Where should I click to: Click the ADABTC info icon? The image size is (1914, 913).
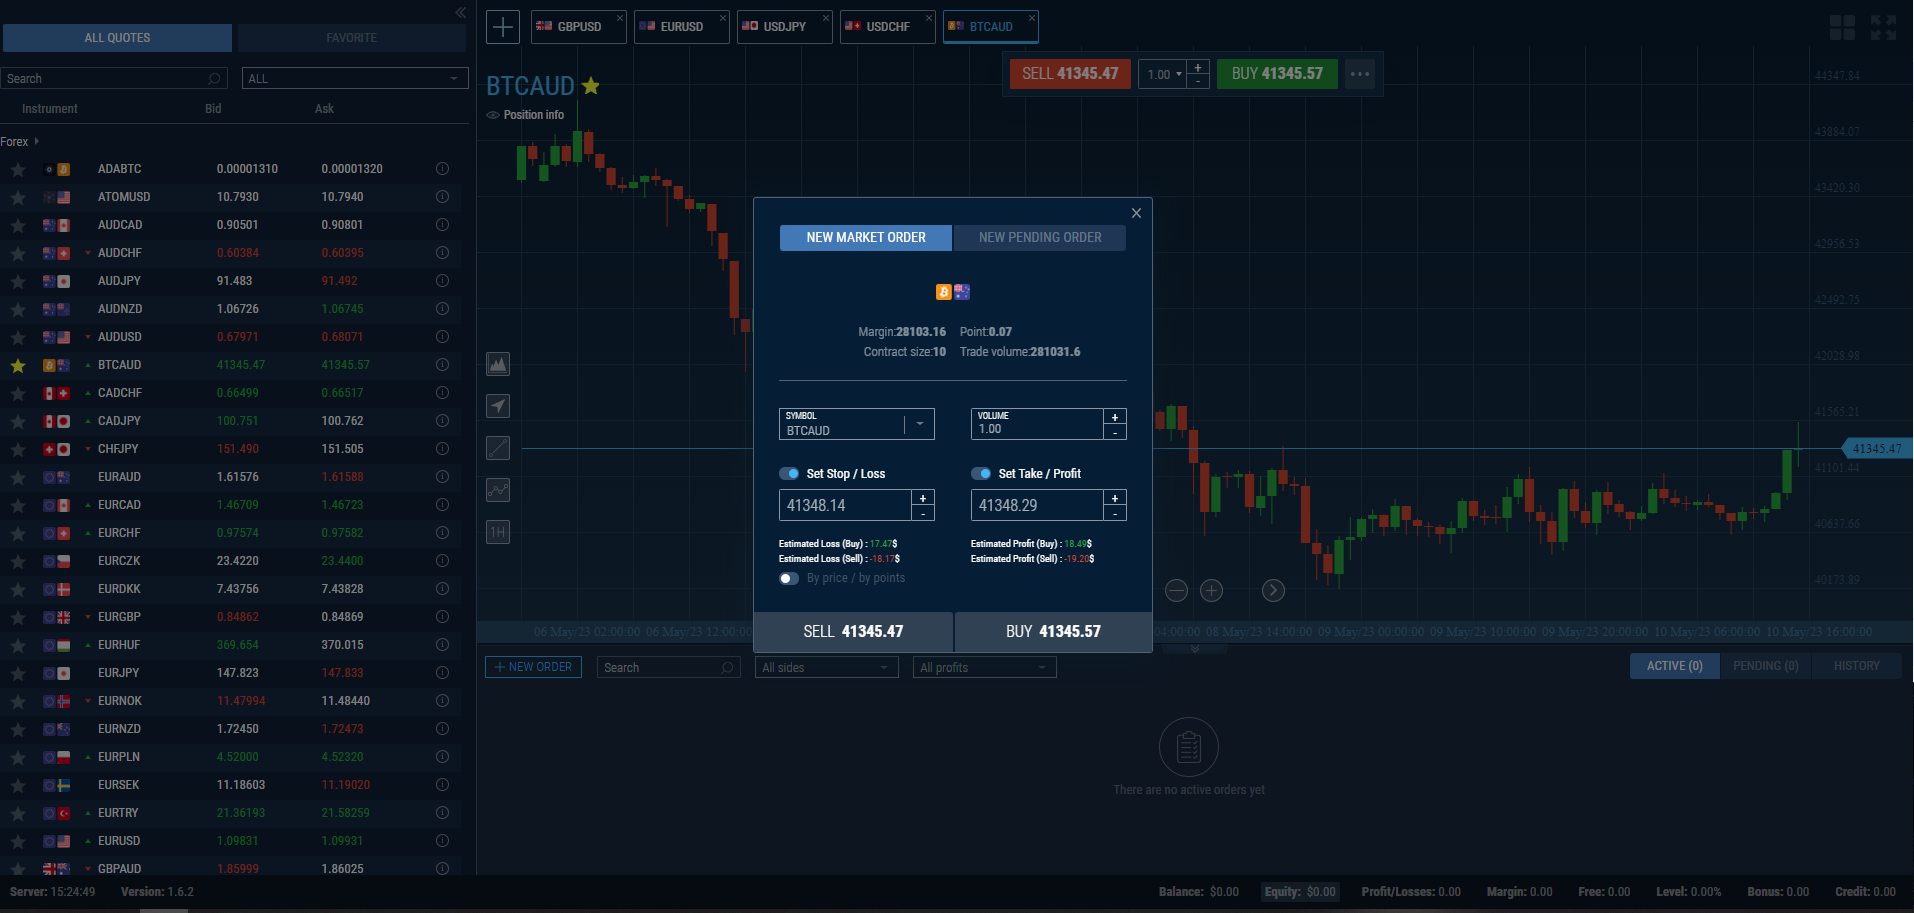[x=442, y=169]
